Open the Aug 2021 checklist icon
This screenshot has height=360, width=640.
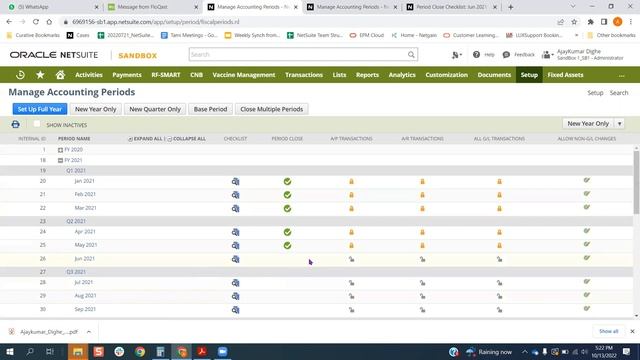[x=236, y=296]
